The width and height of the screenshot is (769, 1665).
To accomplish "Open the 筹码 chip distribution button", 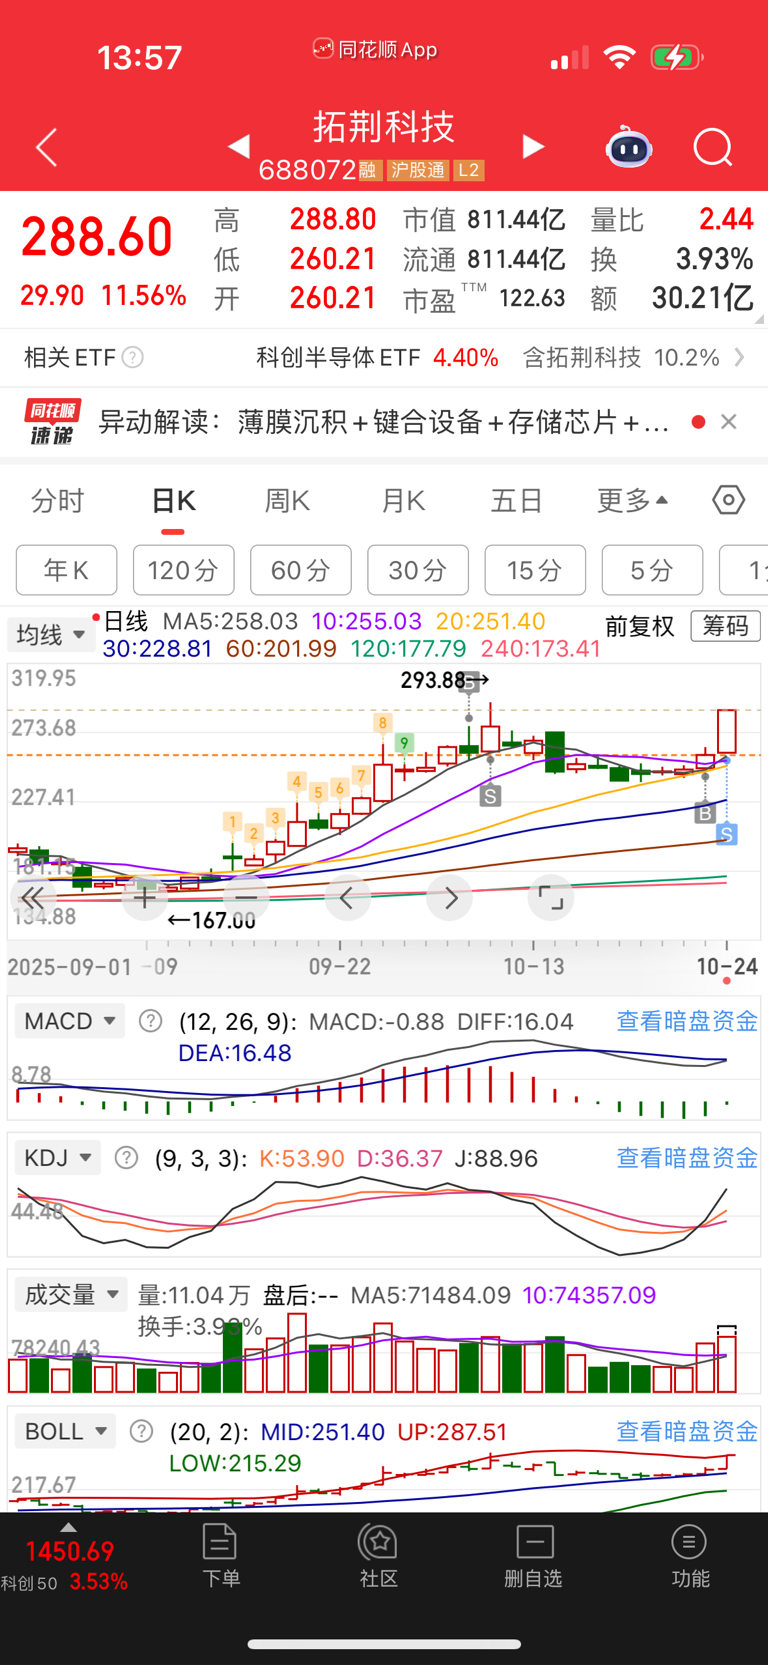I will 726,626.
